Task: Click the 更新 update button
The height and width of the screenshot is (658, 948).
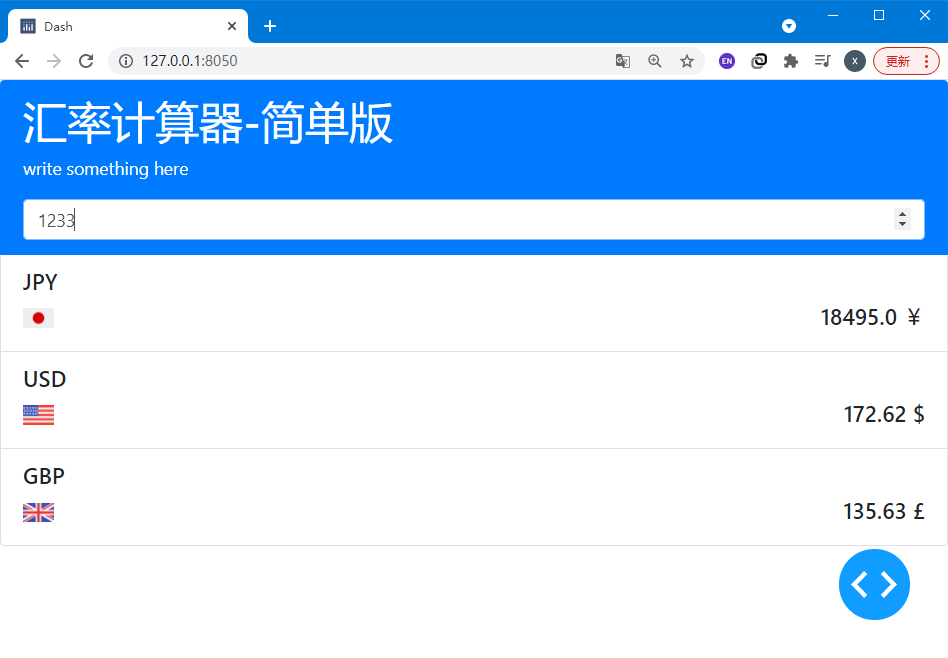Action: coord(898,61)
